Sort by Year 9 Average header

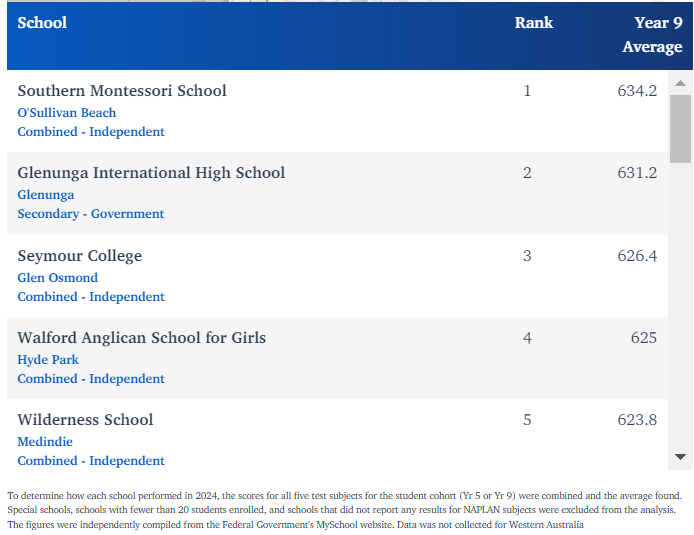(x=652, y=34)
